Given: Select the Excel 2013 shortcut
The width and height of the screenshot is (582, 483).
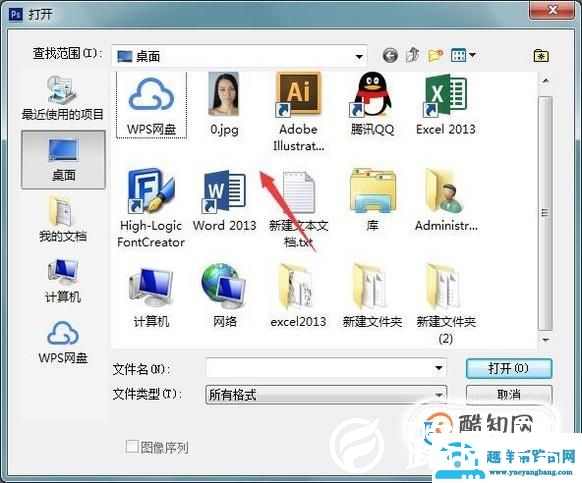Looking at the screenshot, I should point(445,104).
